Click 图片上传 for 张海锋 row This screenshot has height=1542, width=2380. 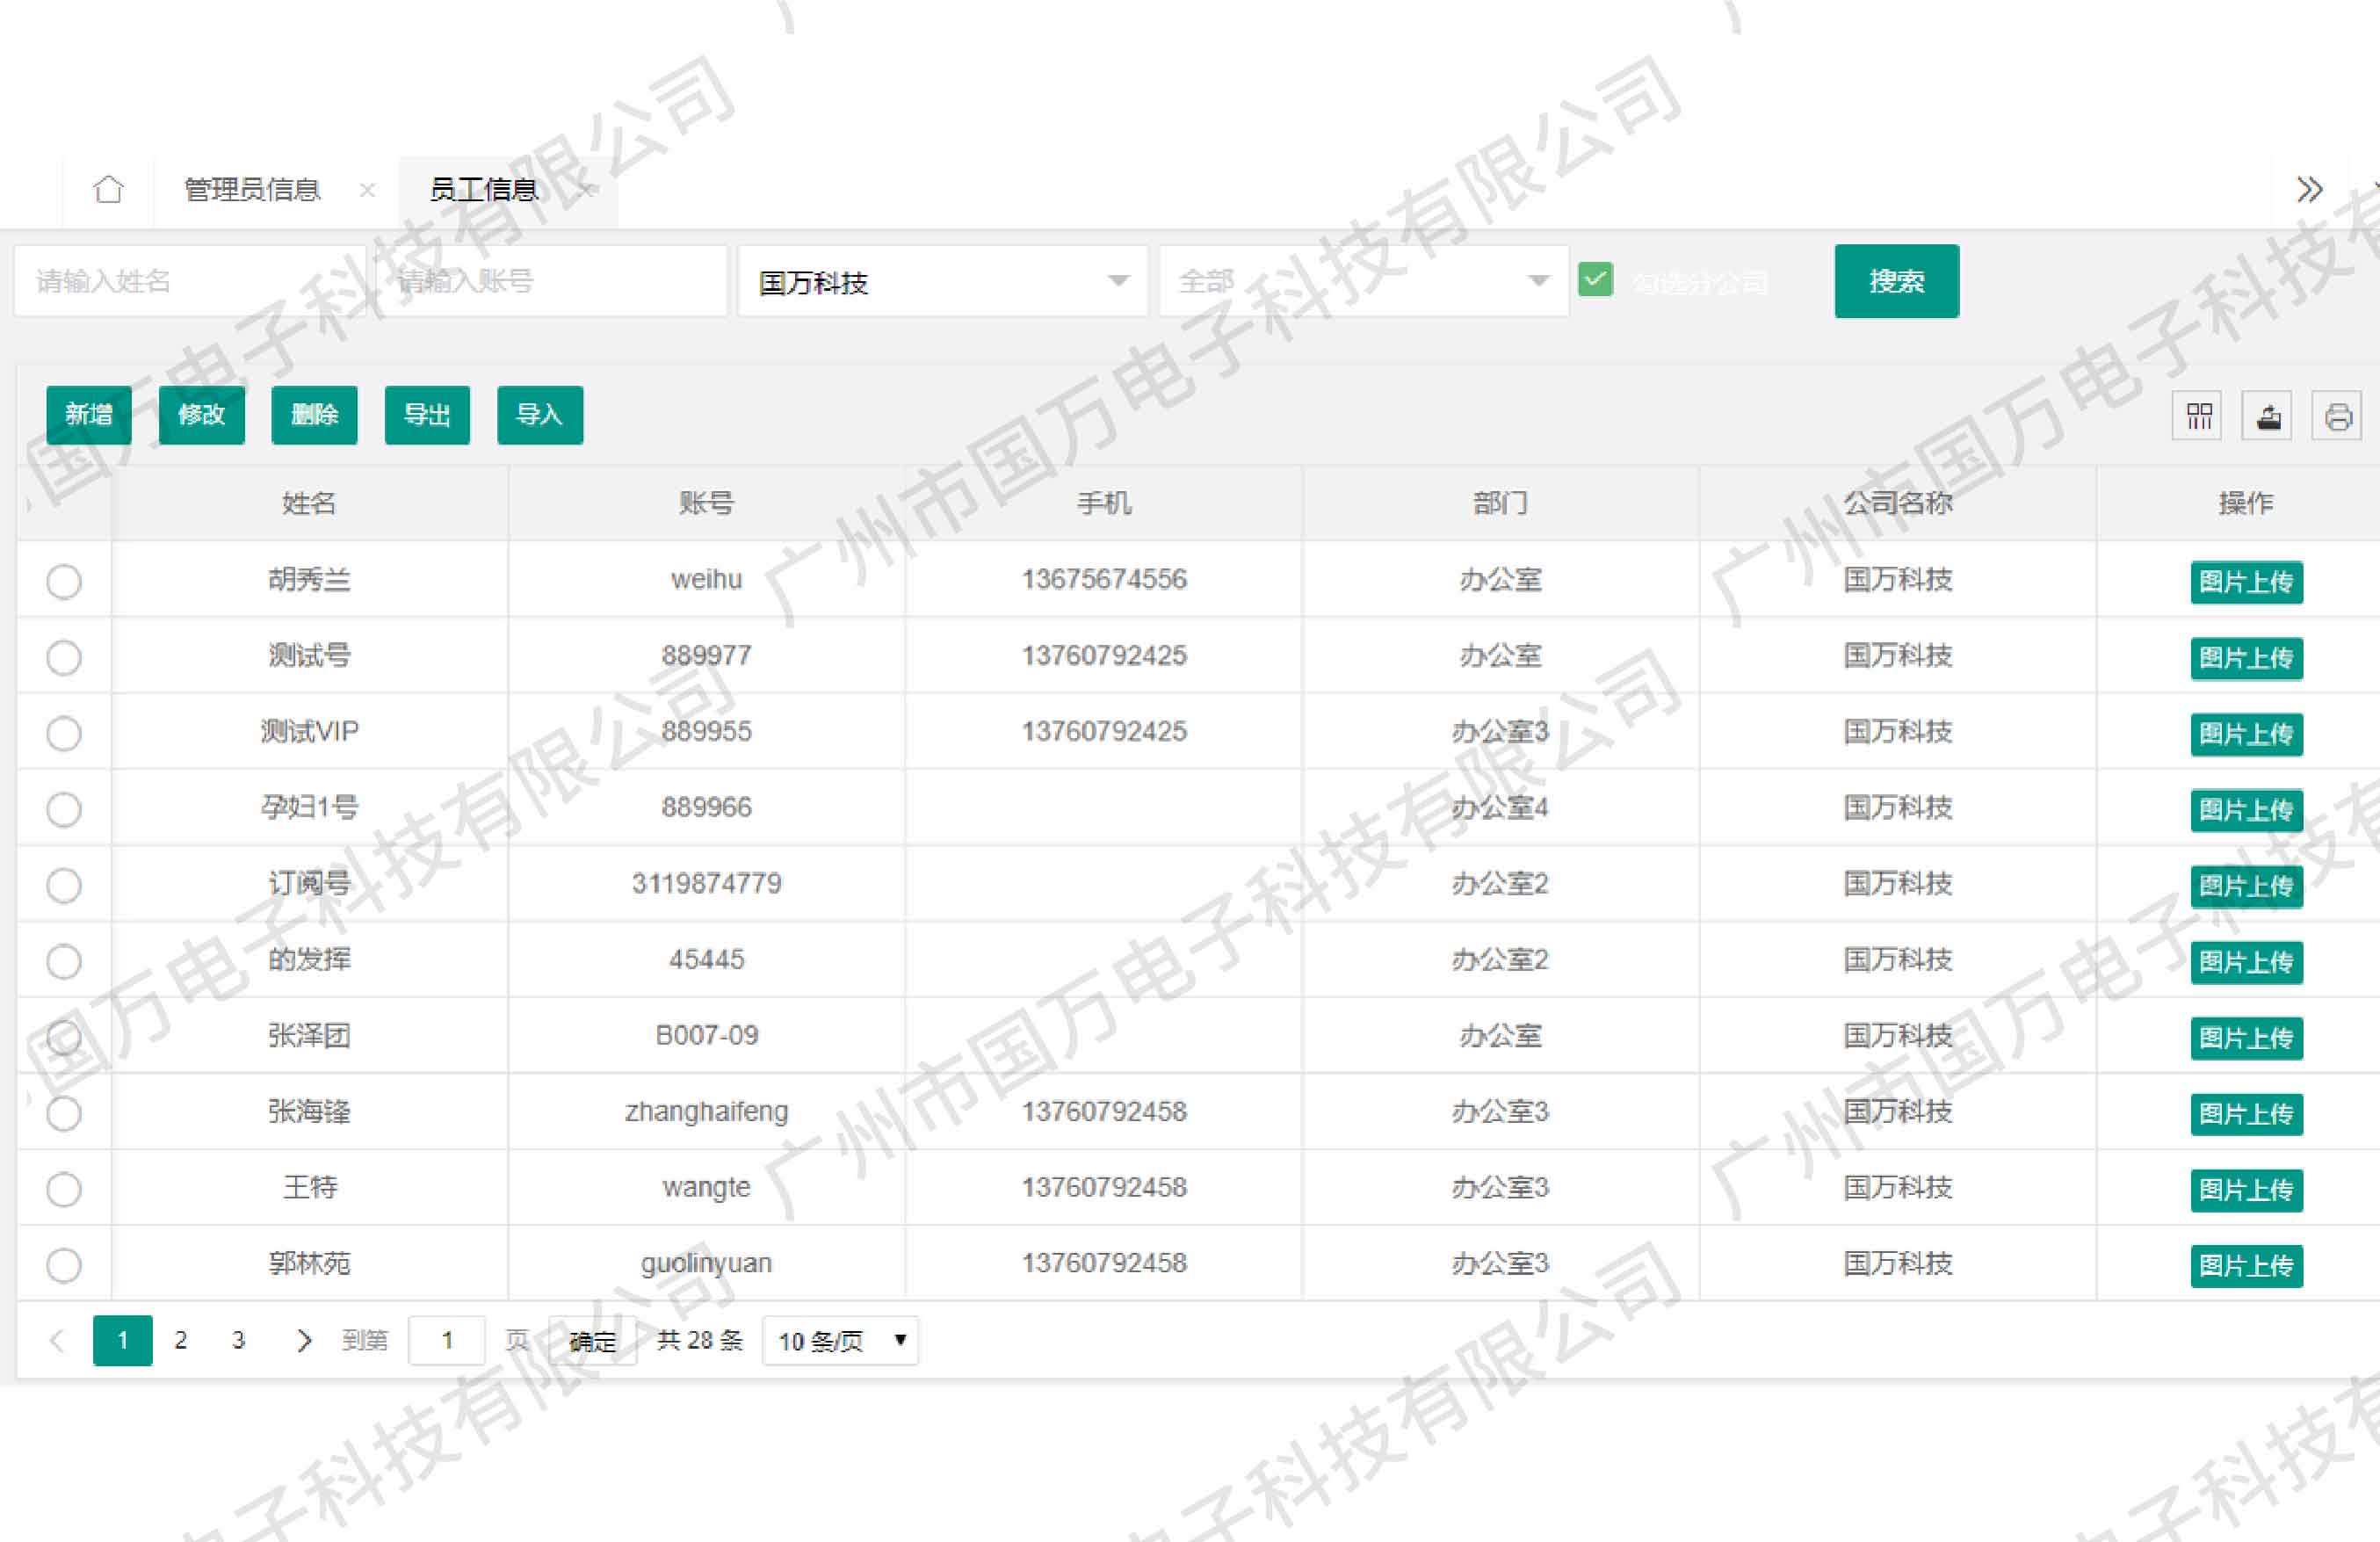click(x=2246, y=1113)
